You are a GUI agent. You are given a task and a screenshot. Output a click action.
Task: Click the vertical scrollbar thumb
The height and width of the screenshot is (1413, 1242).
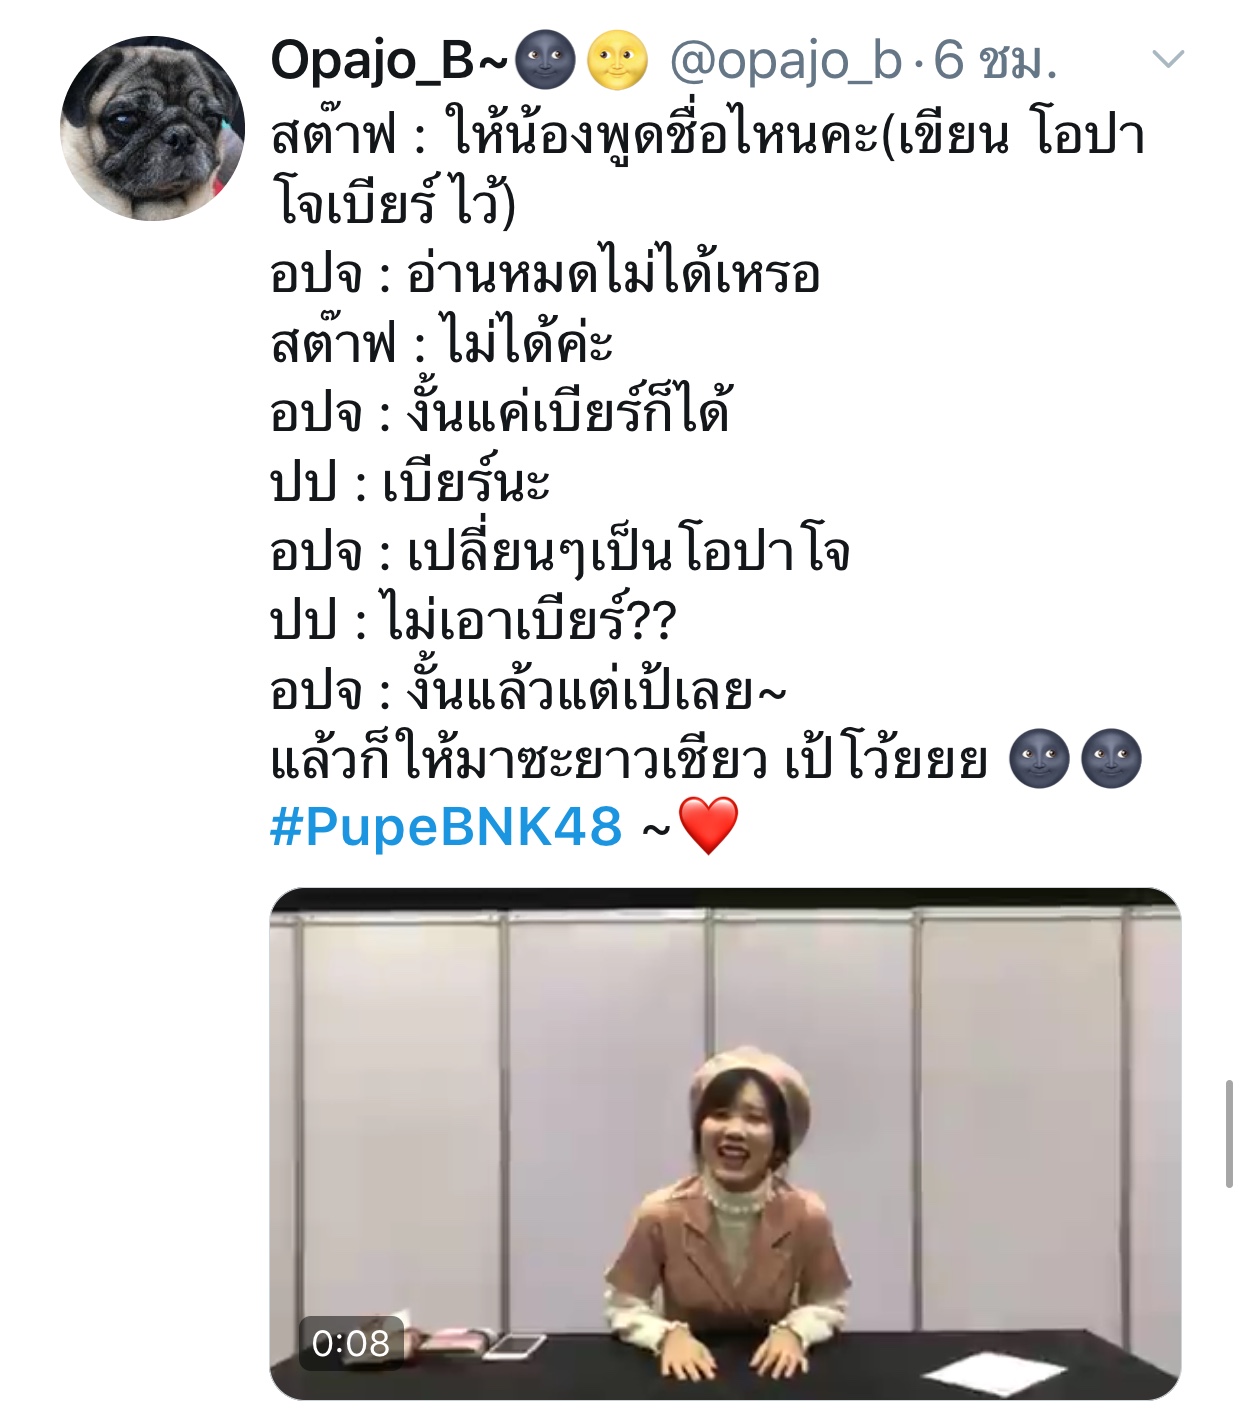(1229, 1133)
